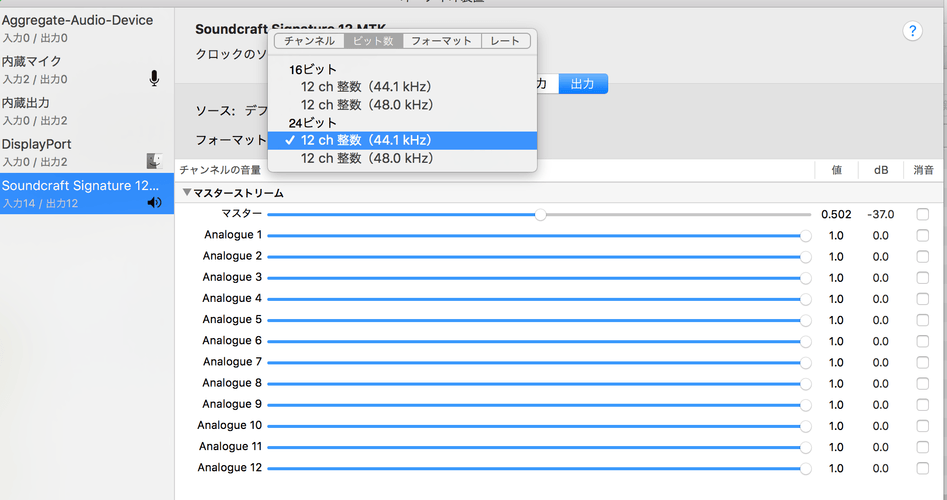Mute Analogue 6 channel checkbox
The image size is (947, 500).
tap(922, 341)
